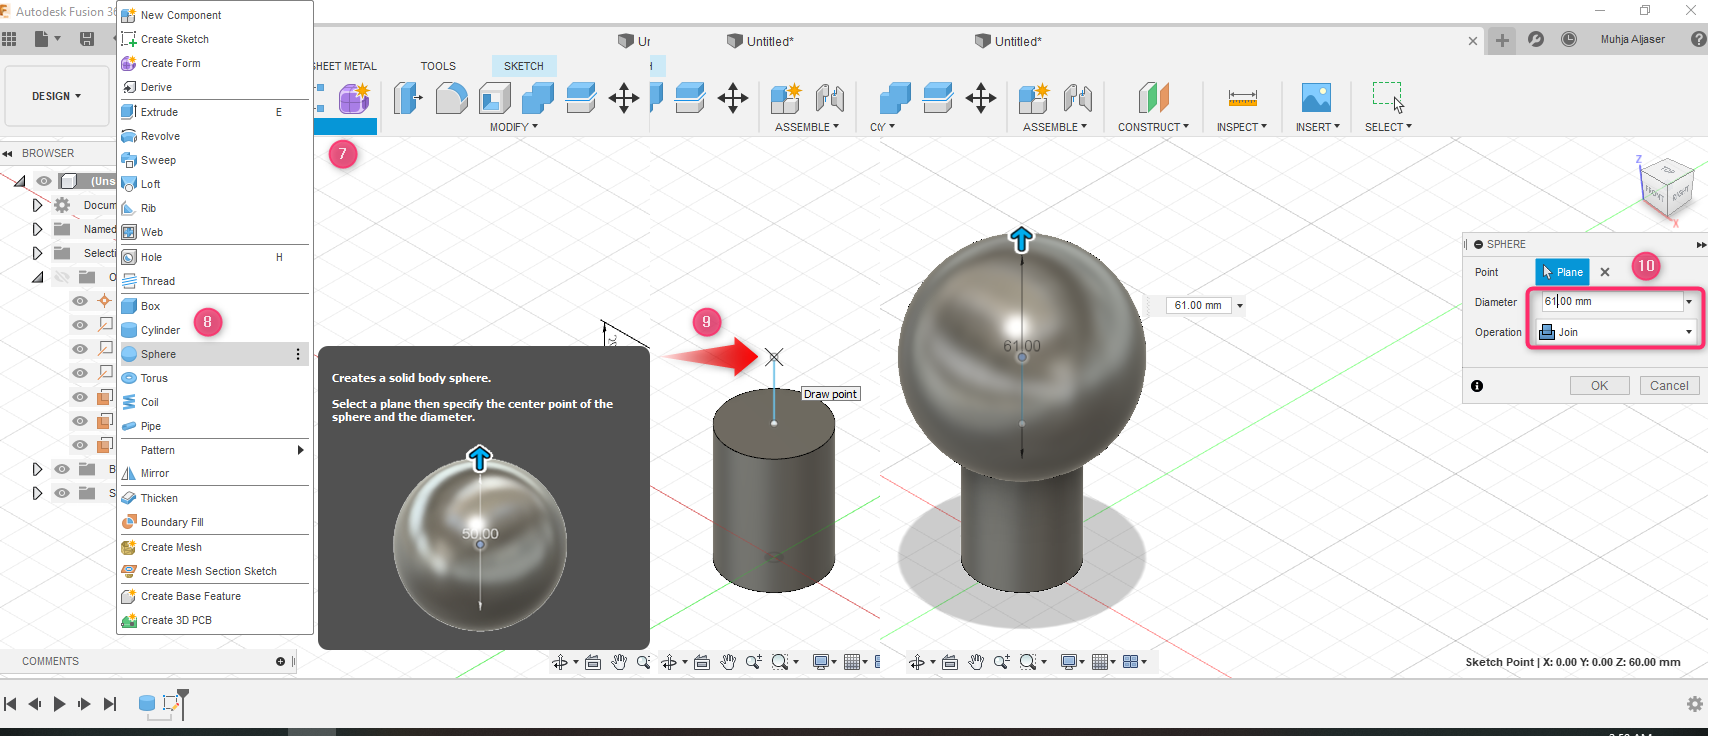Show the hidden Origin folder eye icon
1712x736 pixels.
tap(62, 277)
